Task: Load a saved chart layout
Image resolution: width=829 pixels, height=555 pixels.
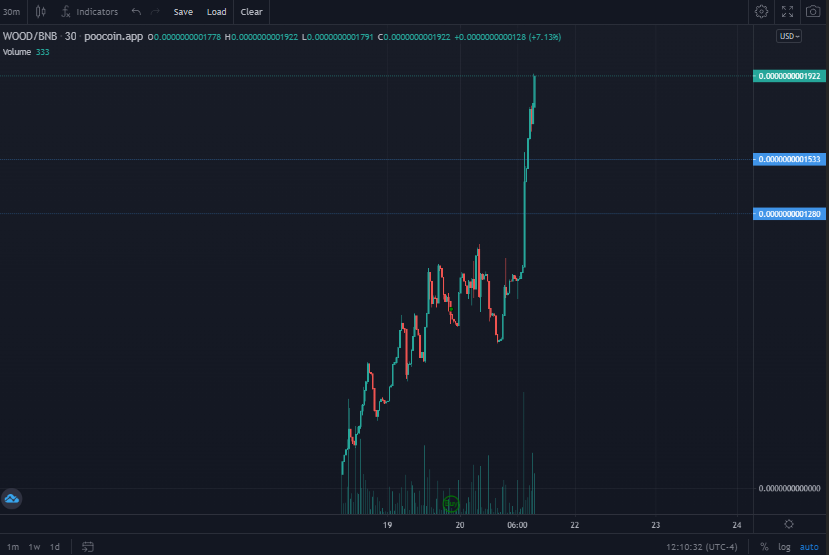Action: 216,12
